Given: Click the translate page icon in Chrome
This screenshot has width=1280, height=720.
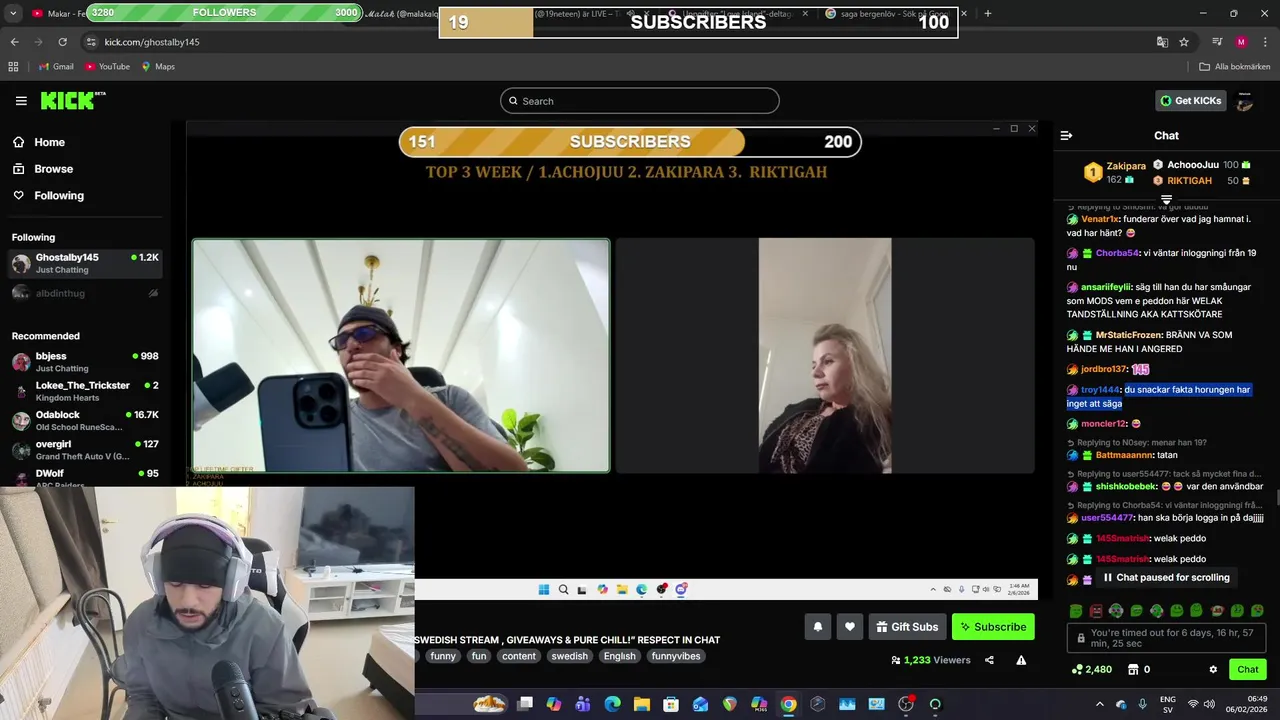Looking at the screenshot, I should pos(1161,42).
